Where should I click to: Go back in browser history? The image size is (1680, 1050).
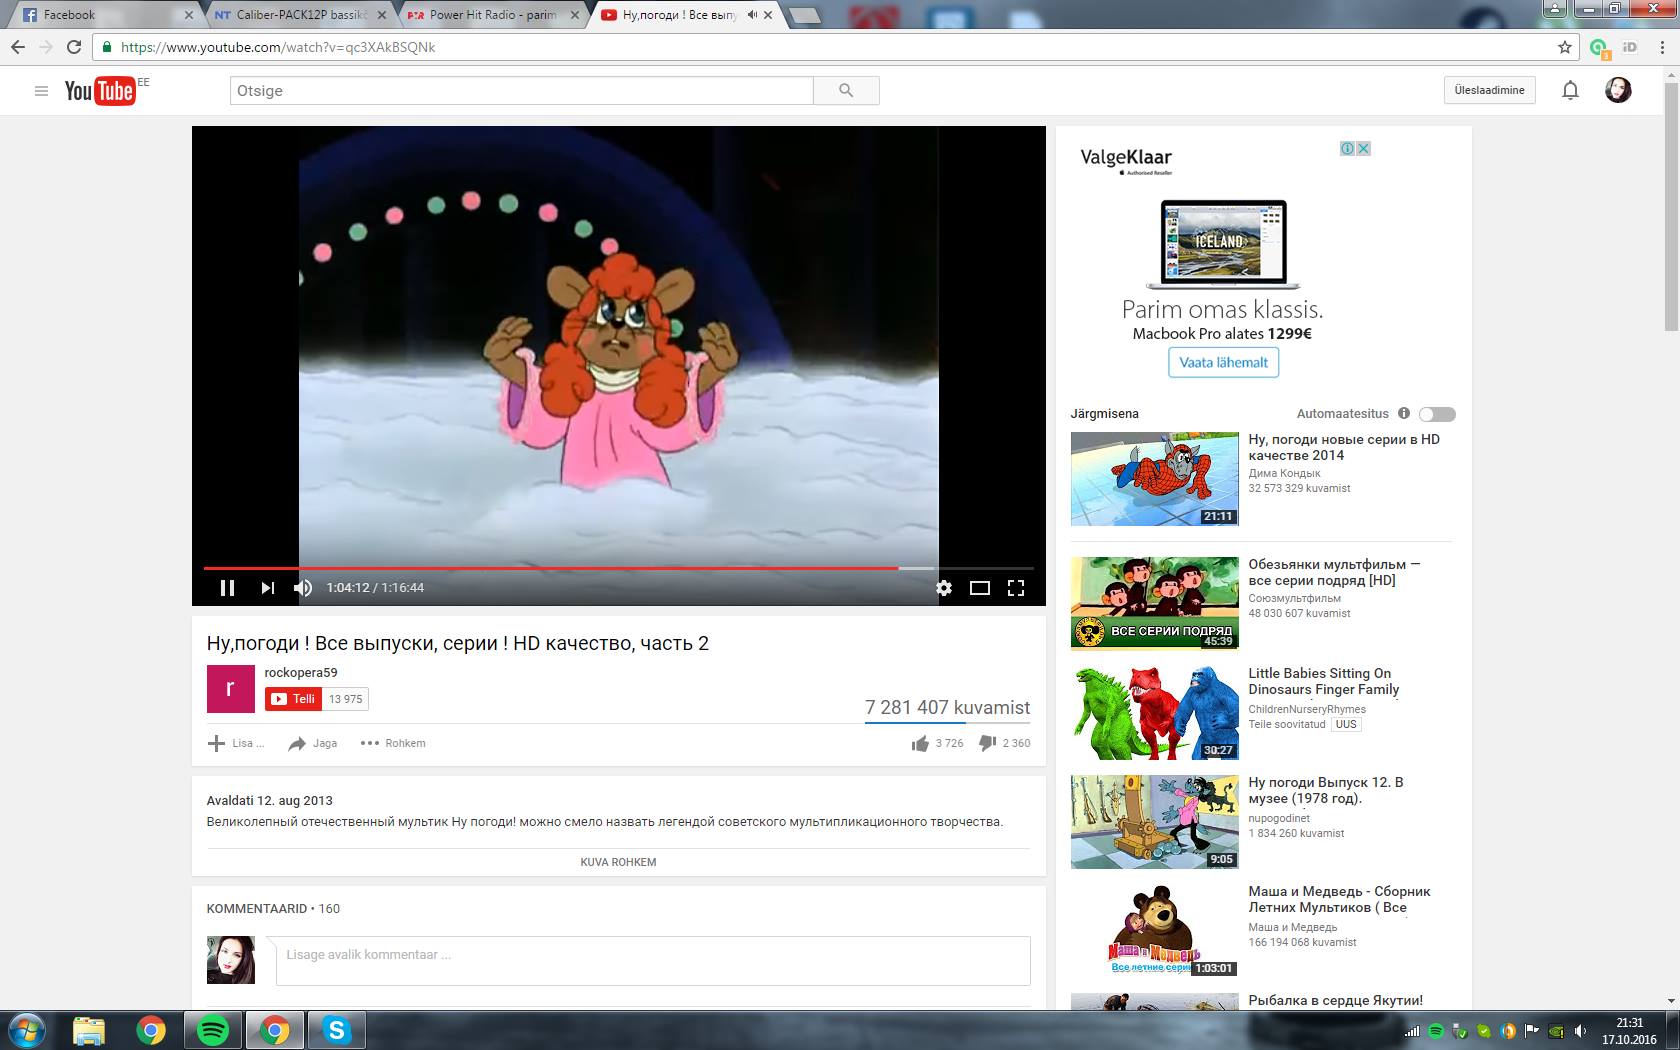coord(18,47)
